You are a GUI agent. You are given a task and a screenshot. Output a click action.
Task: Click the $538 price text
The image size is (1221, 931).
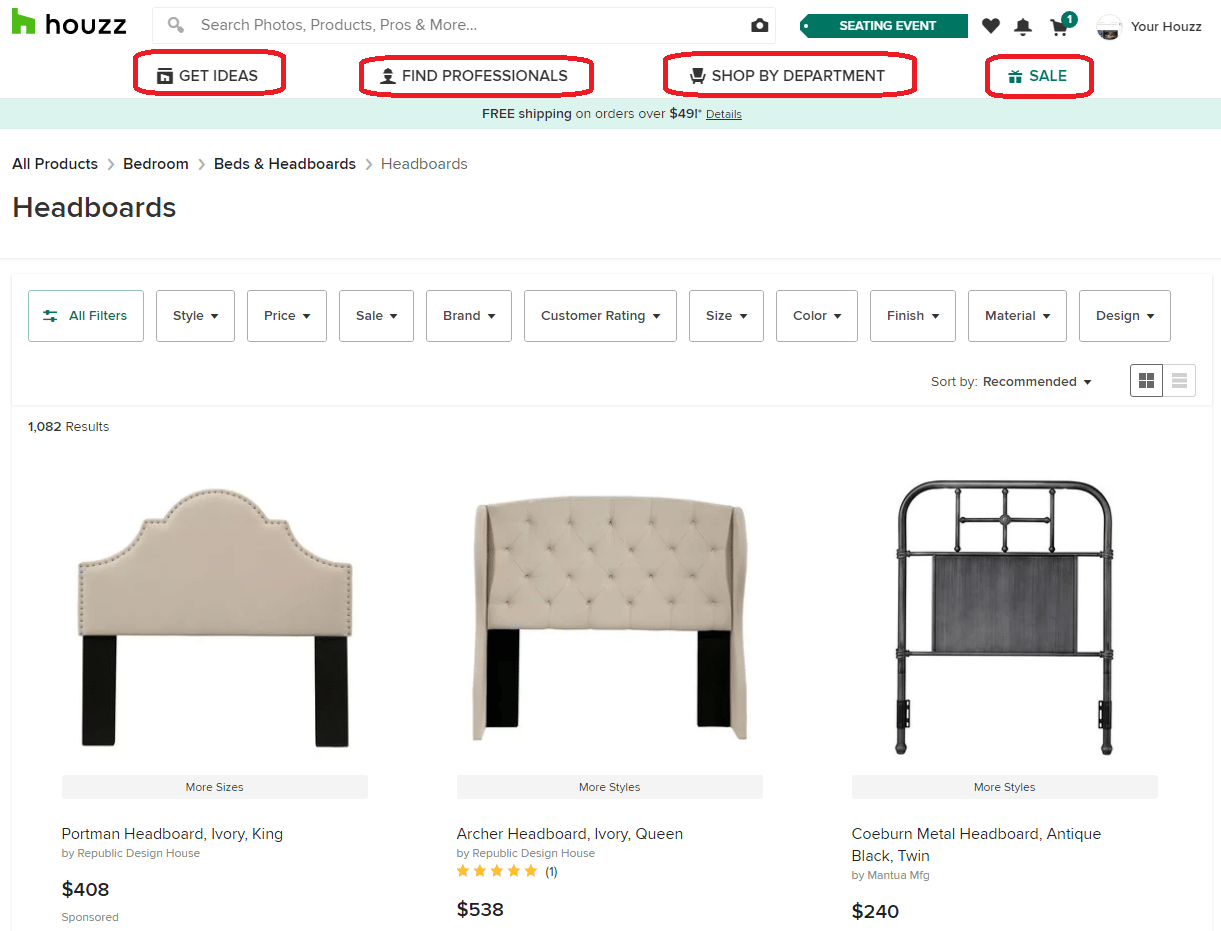480,909
